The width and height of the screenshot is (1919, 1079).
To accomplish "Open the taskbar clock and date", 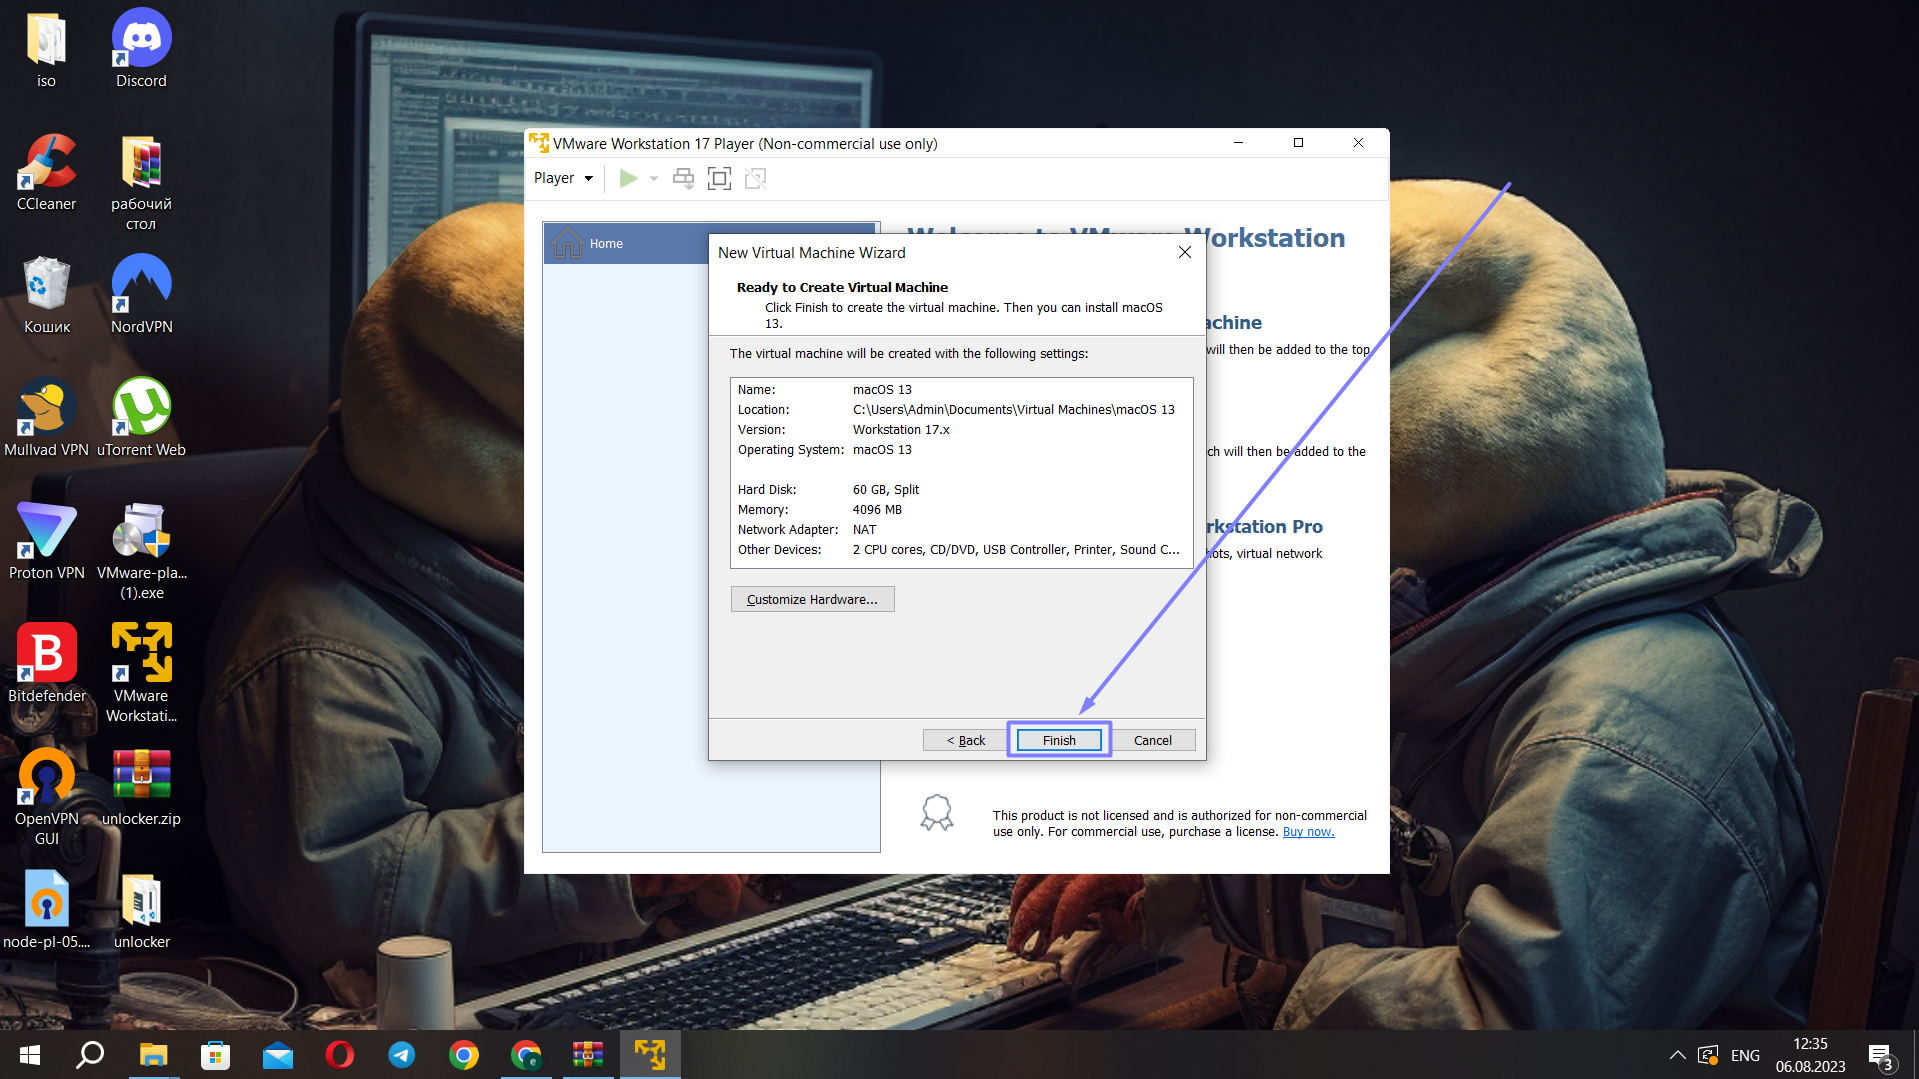I will [x=1810, y=1055].
